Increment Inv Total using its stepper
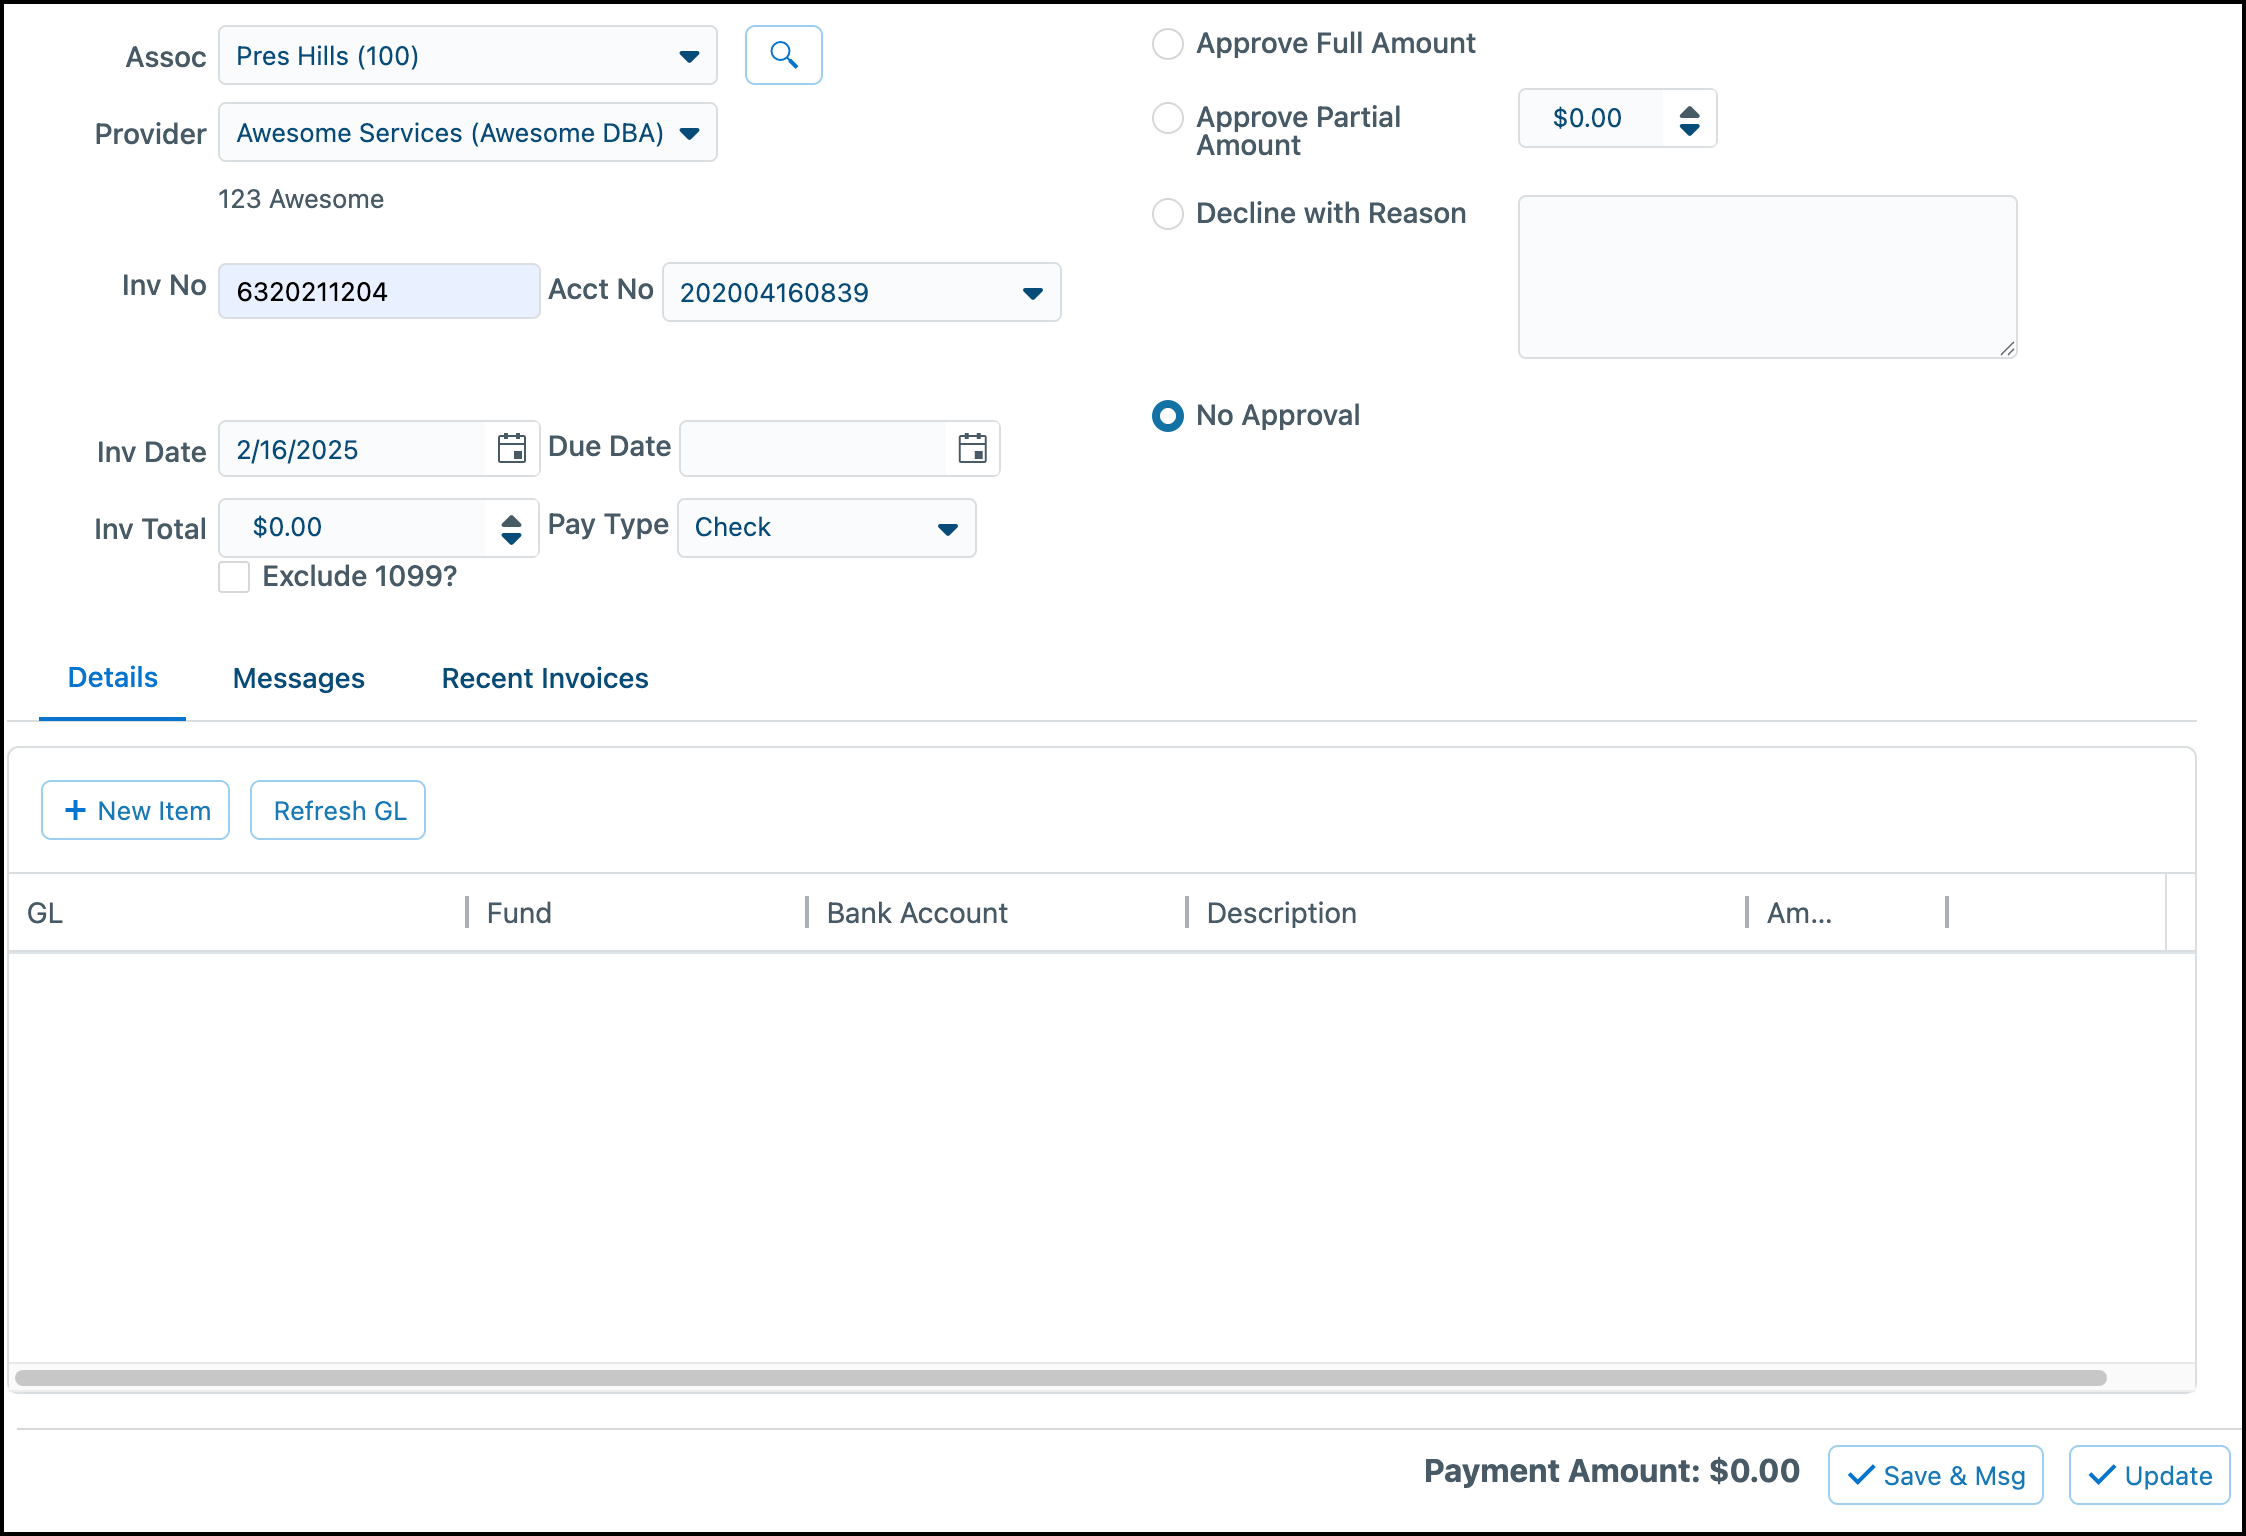This screenshot has height=1536, width=2246. [511, 520]
